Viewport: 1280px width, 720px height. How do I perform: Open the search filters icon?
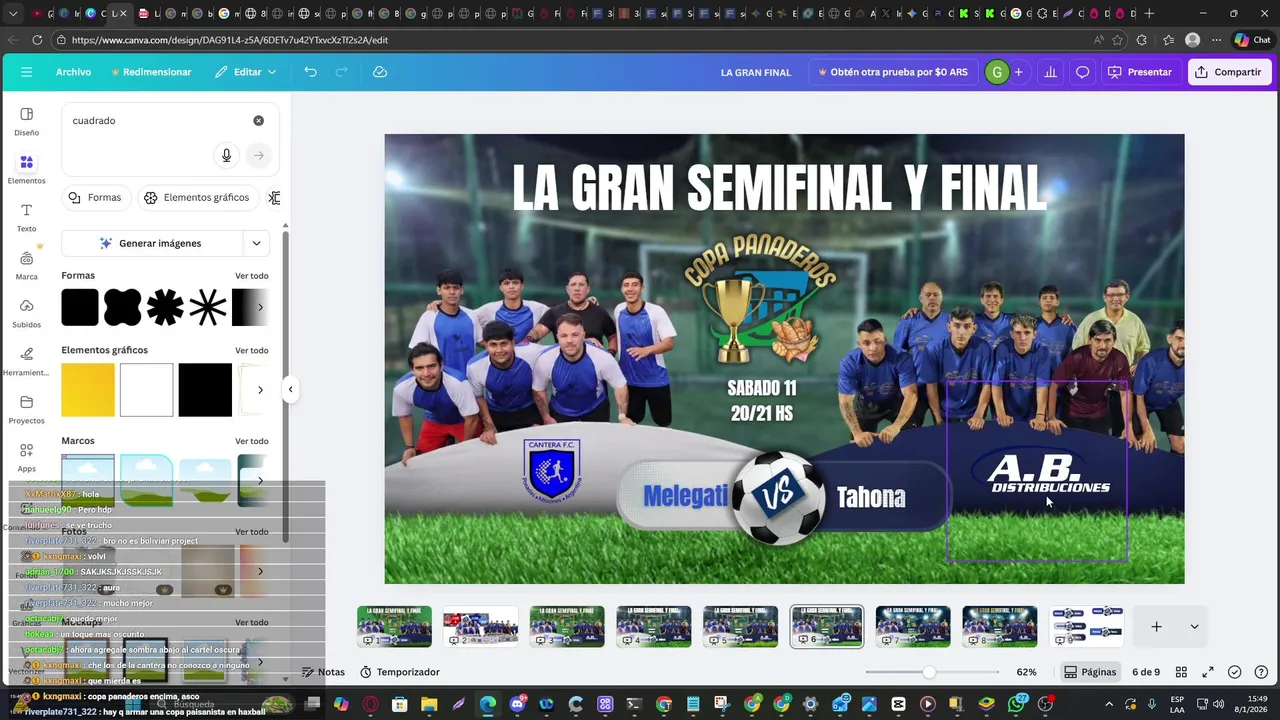(274, 198)
